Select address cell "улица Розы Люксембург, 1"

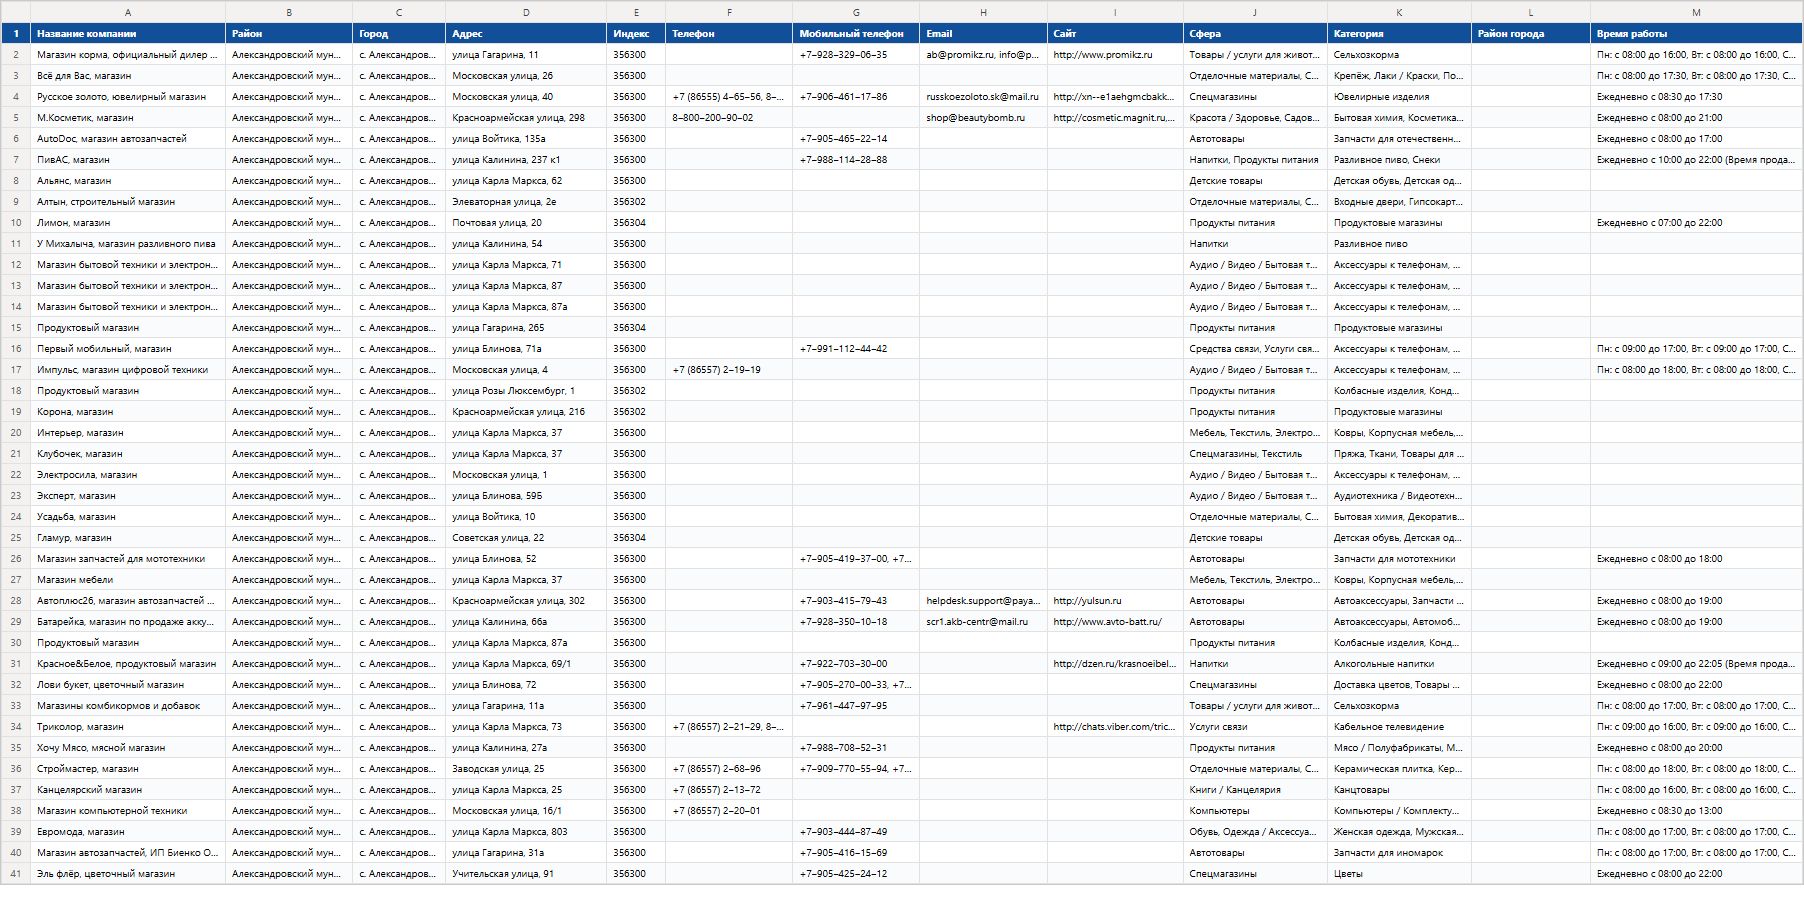pyautogui.click(x=526, y=391)
